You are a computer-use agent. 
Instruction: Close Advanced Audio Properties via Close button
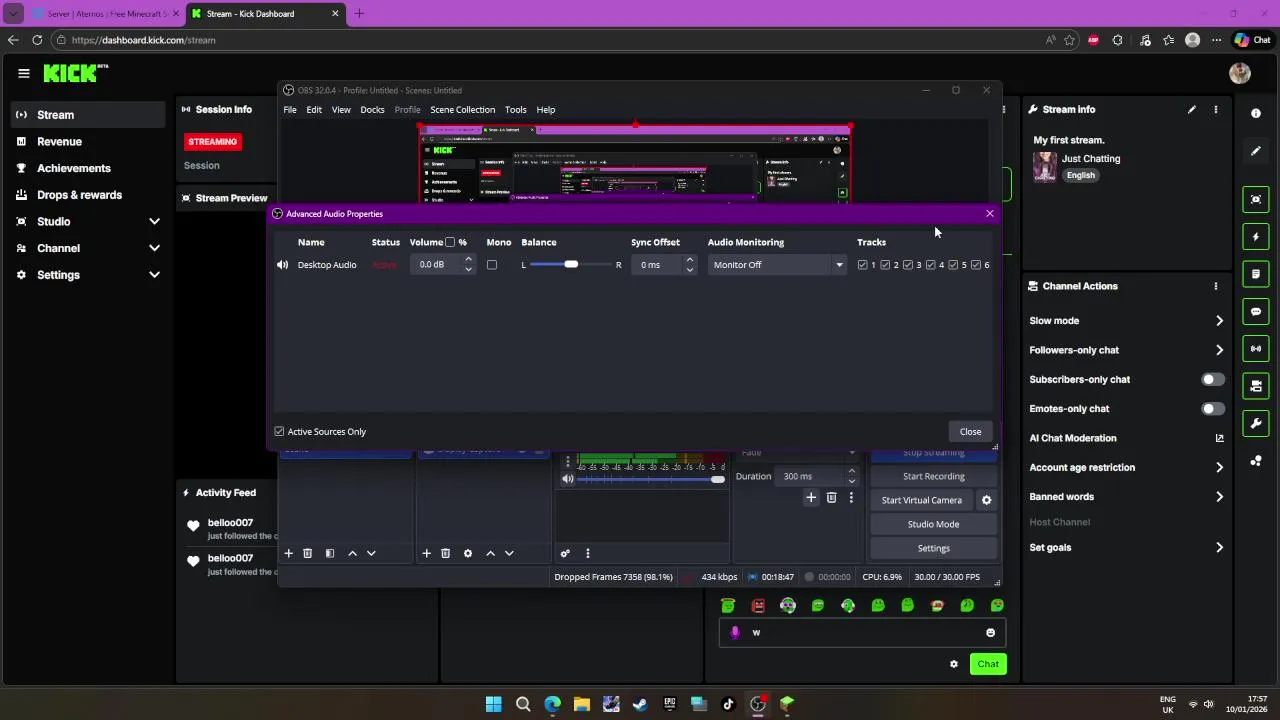tap(970, 432)
